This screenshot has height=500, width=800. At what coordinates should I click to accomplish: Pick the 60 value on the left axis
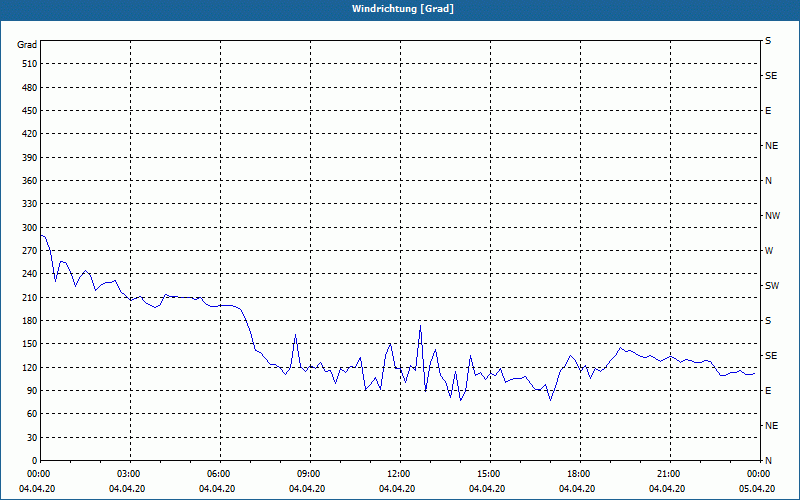tap(32, 414)
